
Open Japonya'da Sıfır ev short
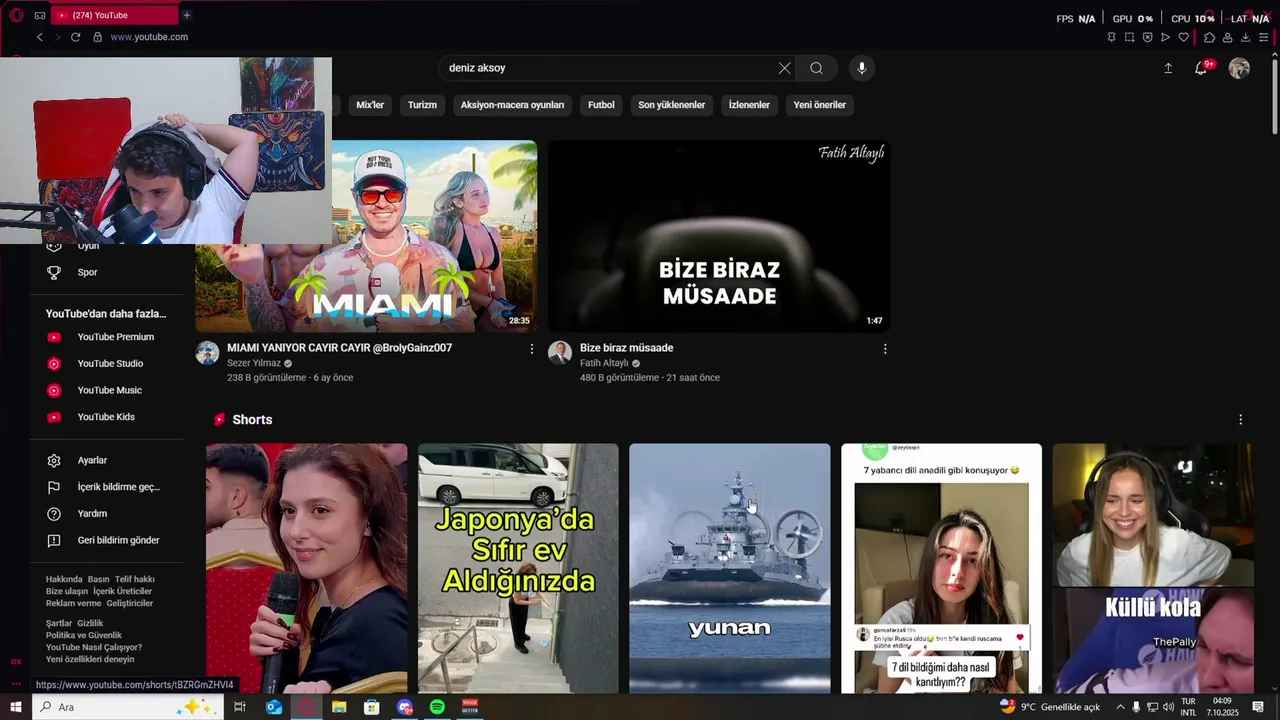[x=518, y=568]
